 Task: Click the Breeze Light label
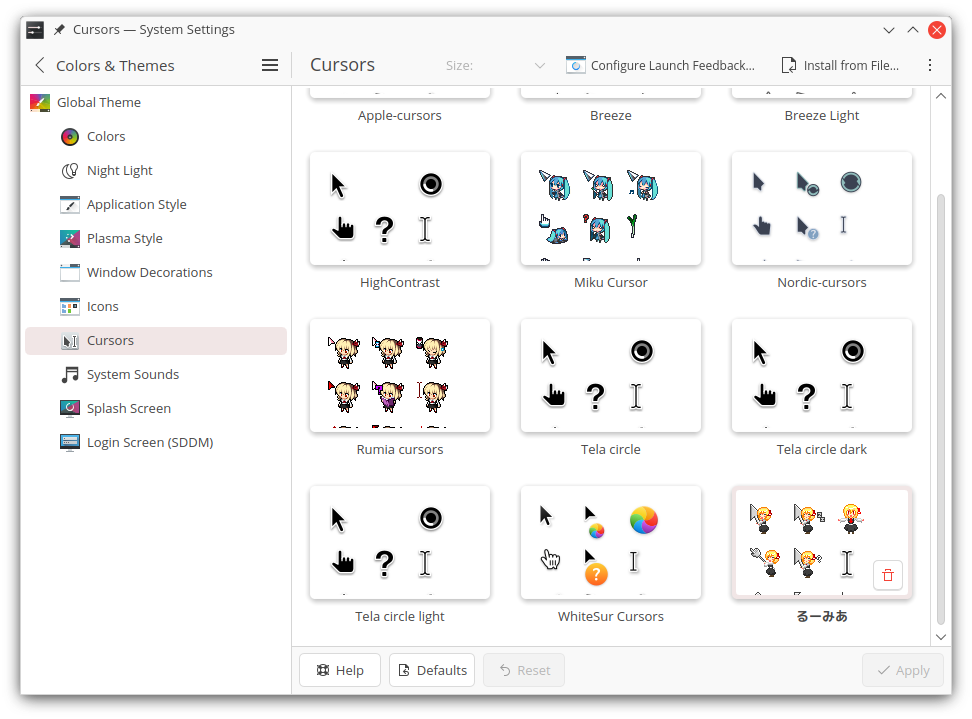[x=822, y=115]
